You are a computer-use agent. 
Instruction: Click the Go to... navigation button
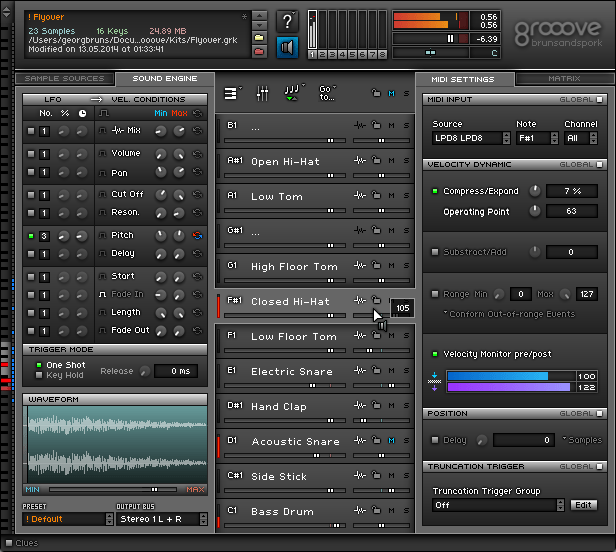click(x=327, y=93)
